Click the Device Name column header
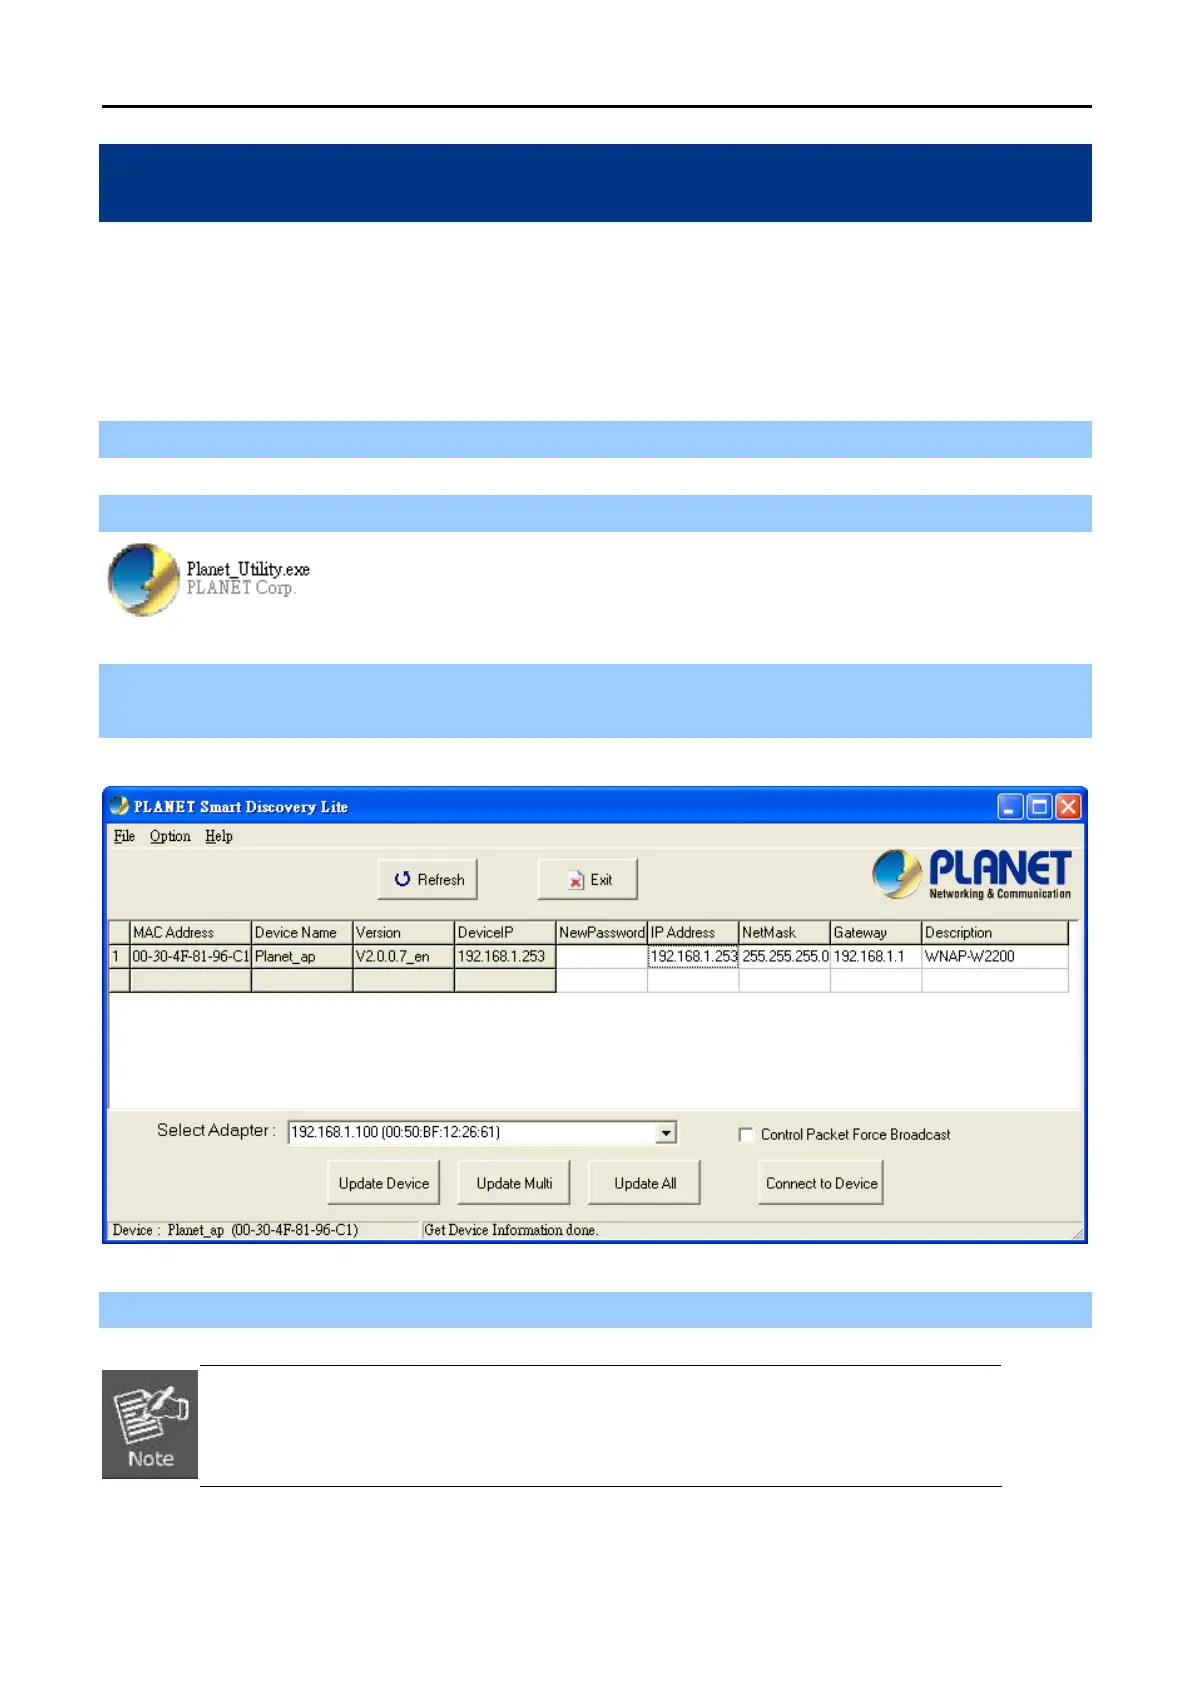Screen dimensions: 1190x1684 coord(302,932)
